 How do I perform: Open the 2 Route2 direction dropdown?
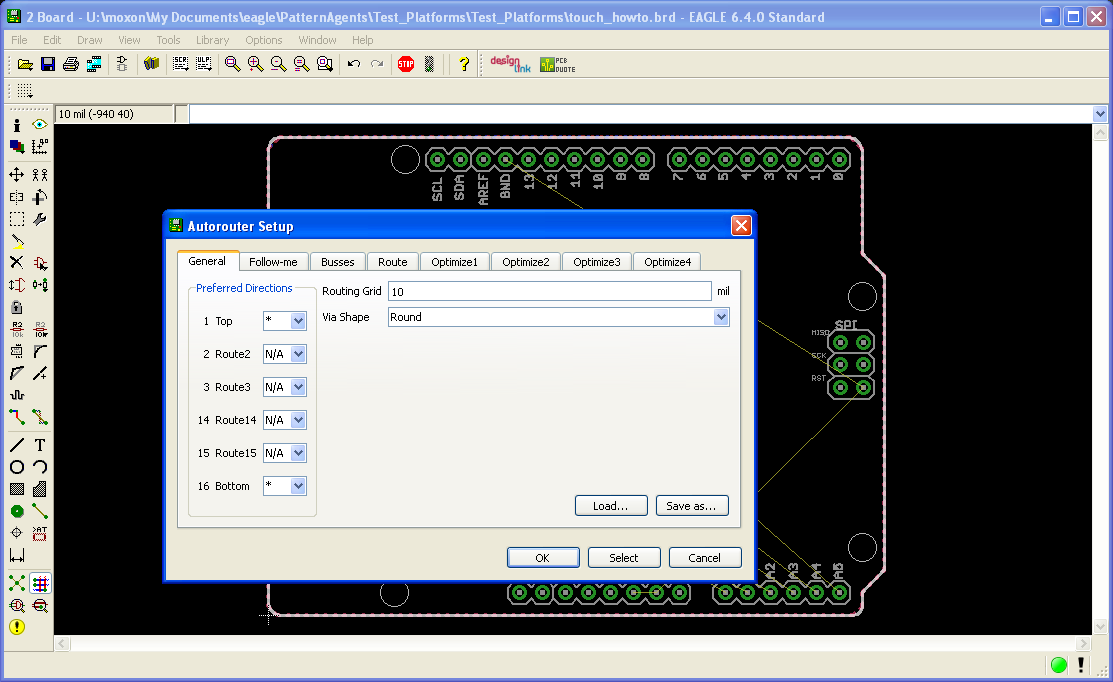[x=298, y=354]
